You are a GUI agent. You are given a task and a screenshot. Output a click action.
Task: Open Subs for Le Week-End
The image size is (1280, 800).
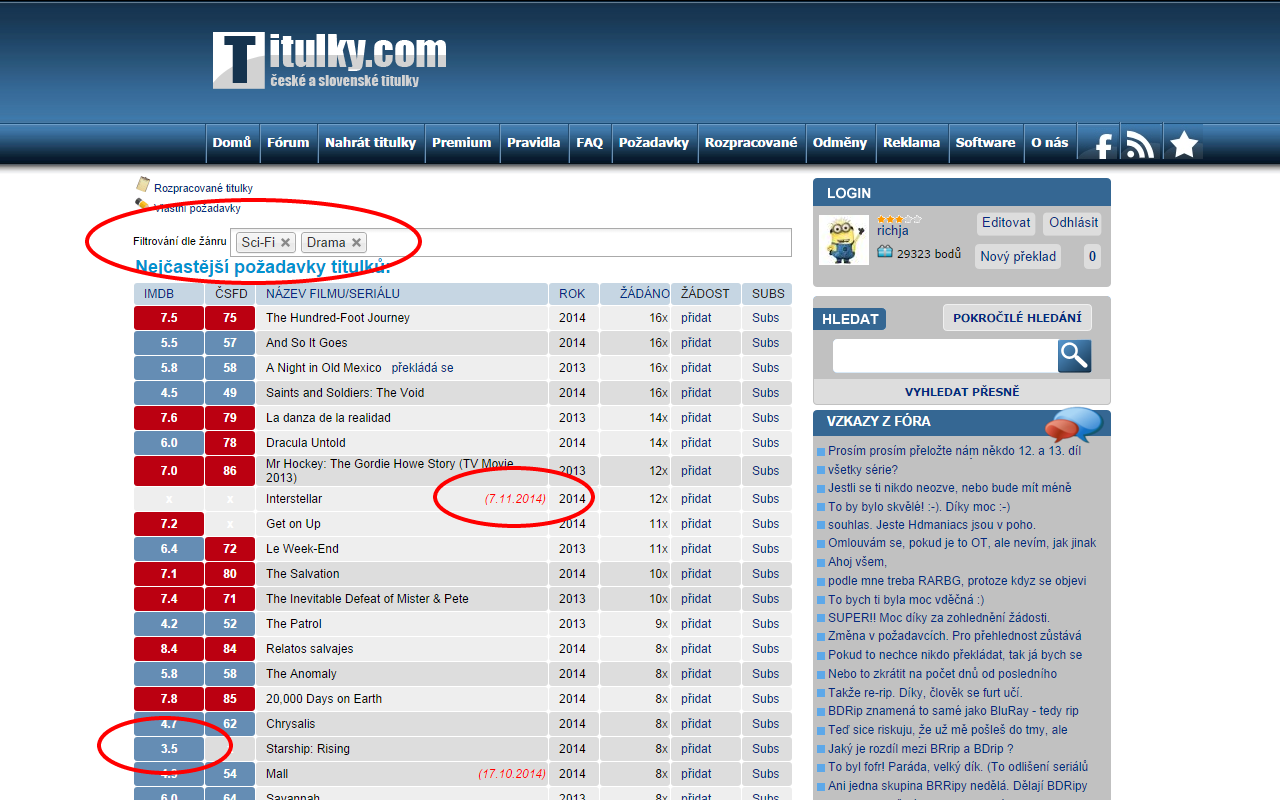[766, 549]
